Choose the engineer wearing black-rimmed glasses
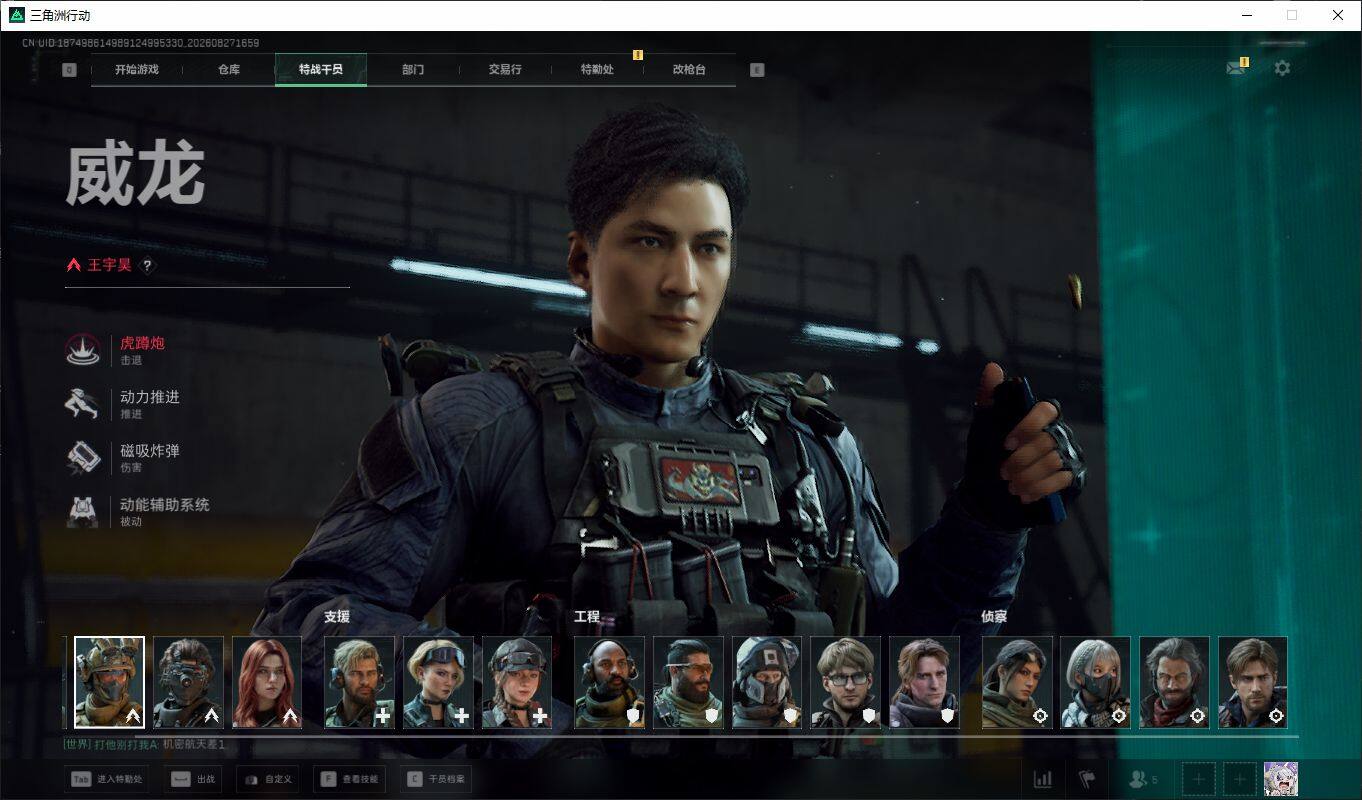 pyautogui.click(x=846, y=682)
